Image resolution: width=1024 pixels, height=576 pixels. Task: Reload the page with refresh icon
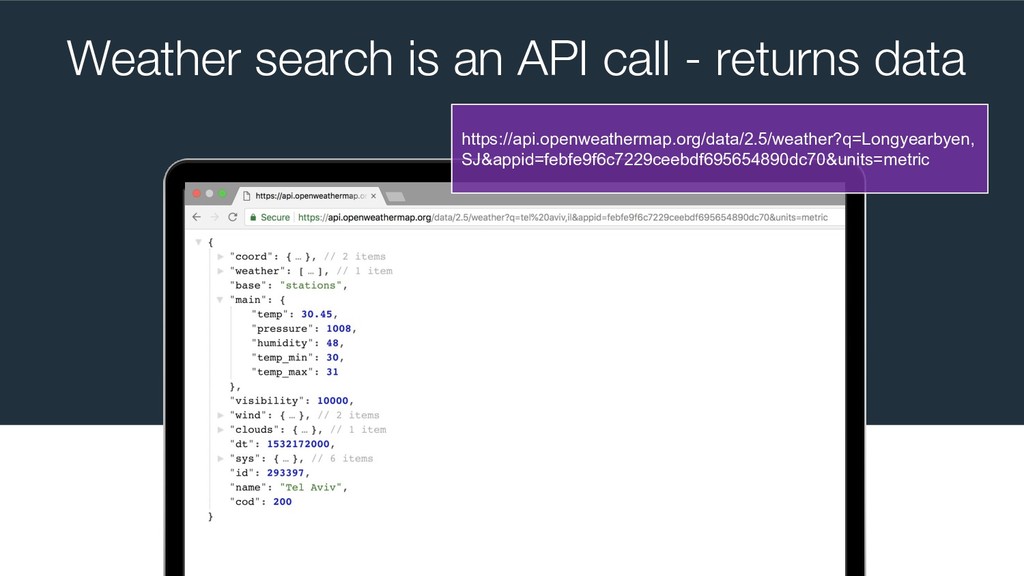pos(232,217)
